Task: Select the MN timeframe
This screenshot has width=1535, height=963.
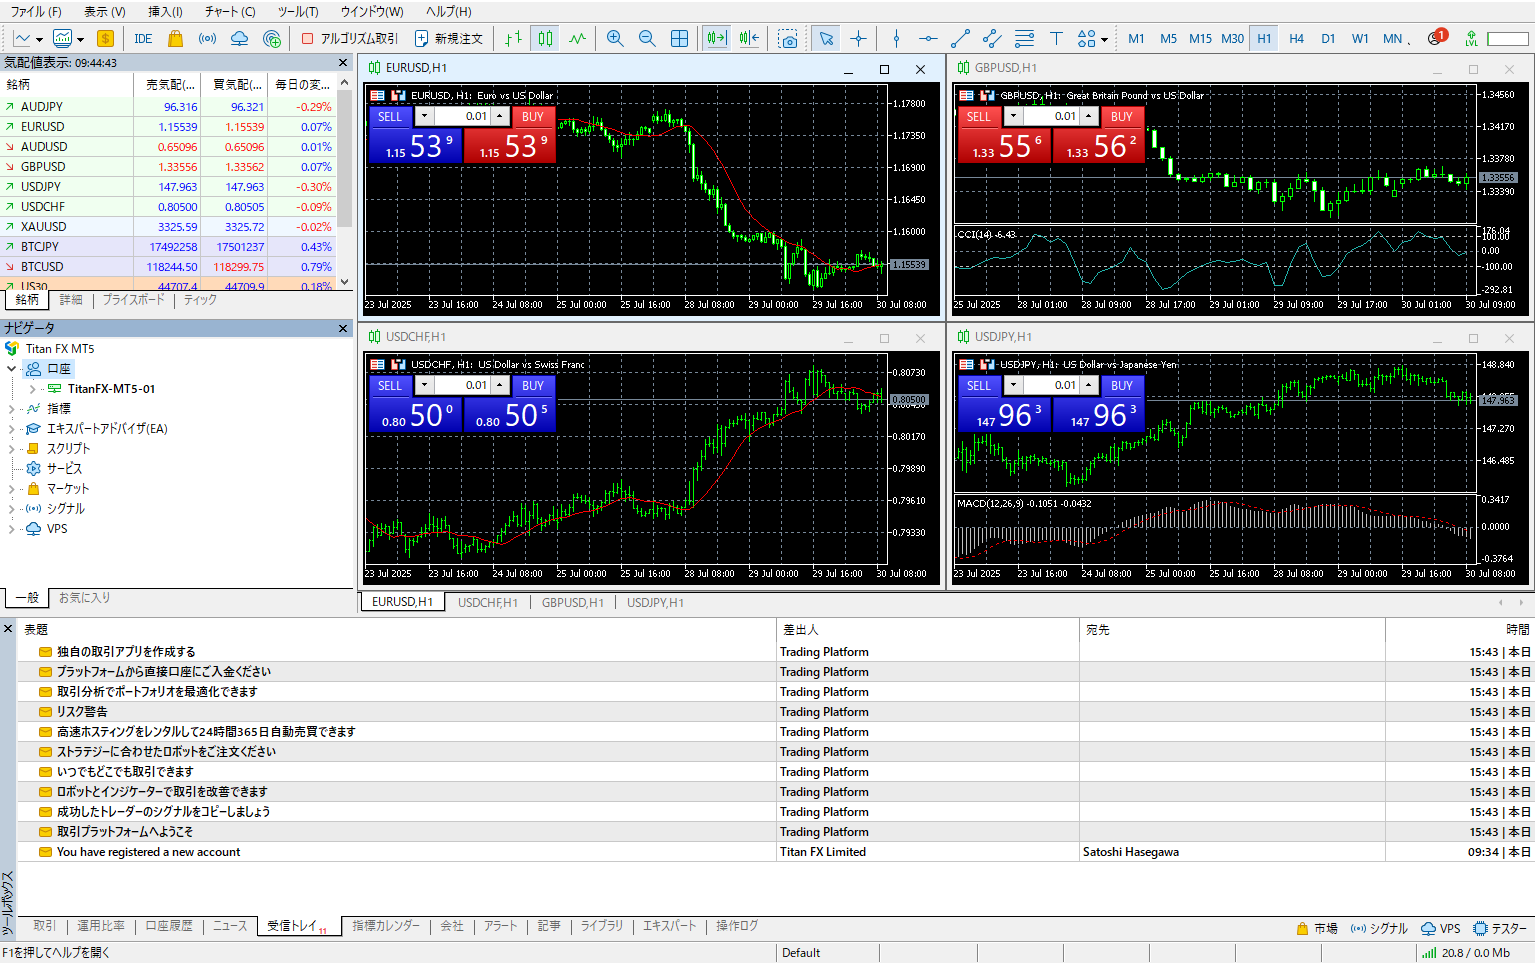Action: [1392, 39]
